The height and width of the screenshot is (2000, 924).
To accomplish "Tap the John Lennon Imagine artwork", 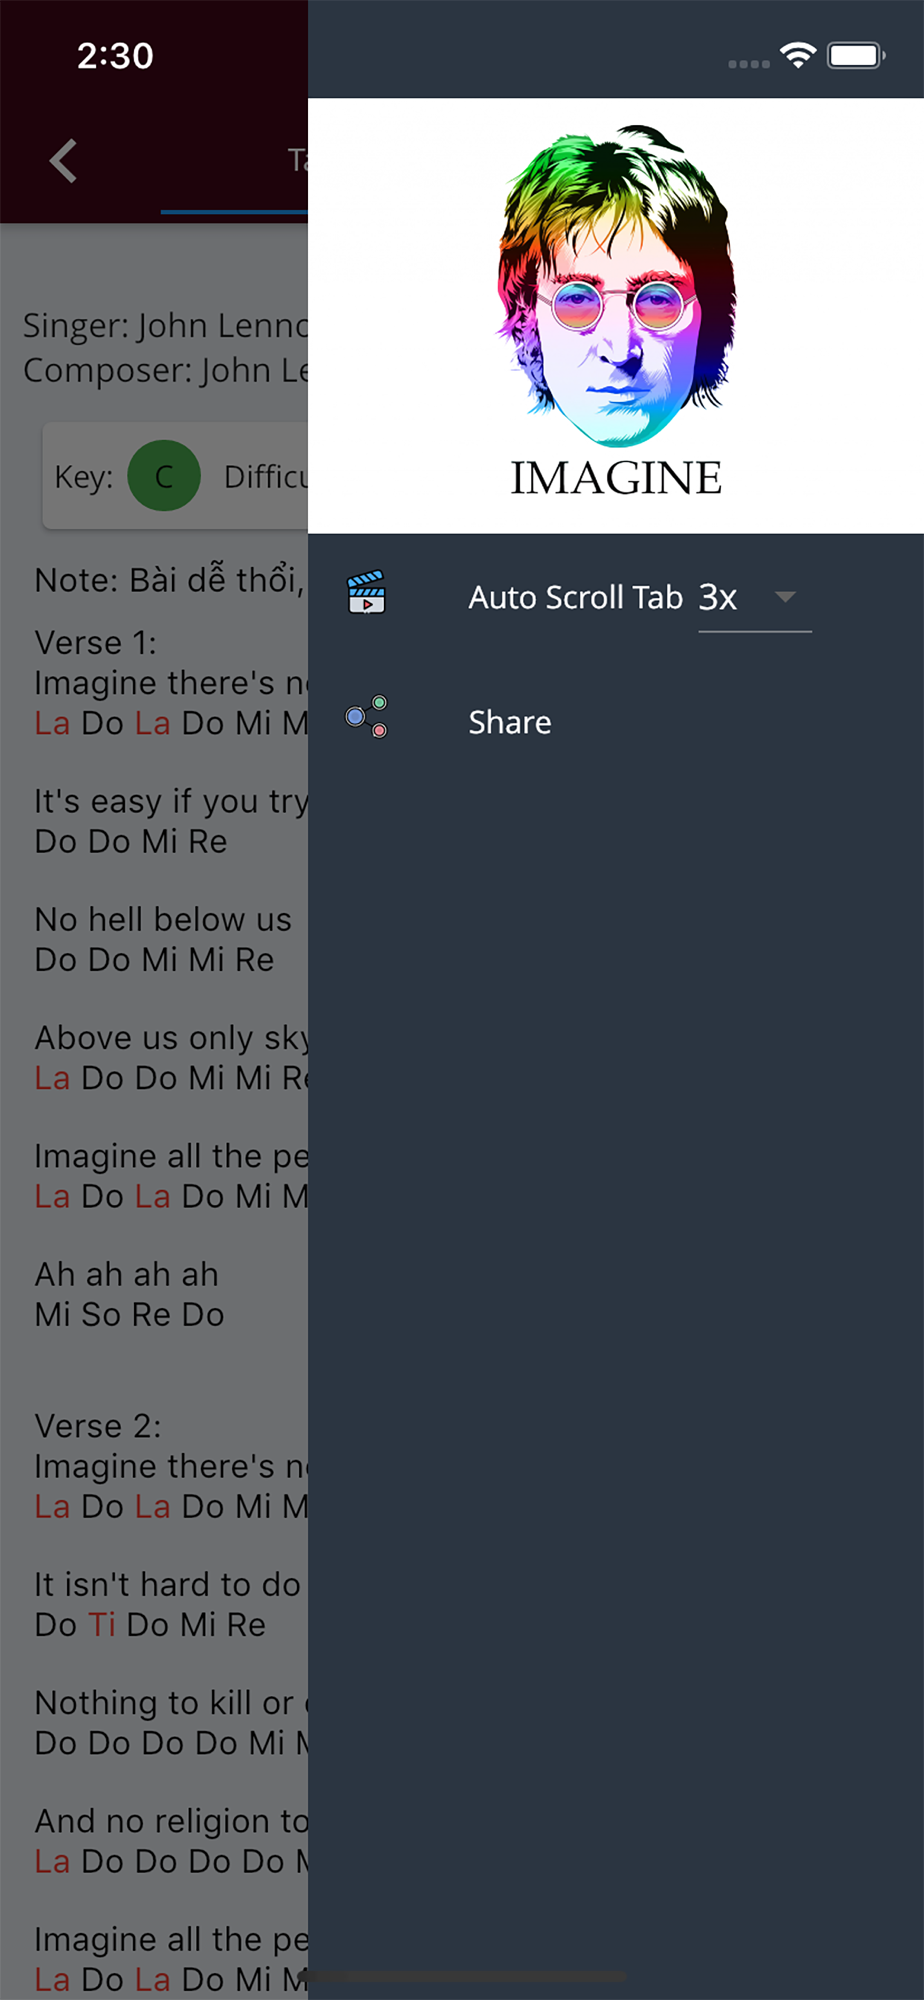I will (616, 285).
